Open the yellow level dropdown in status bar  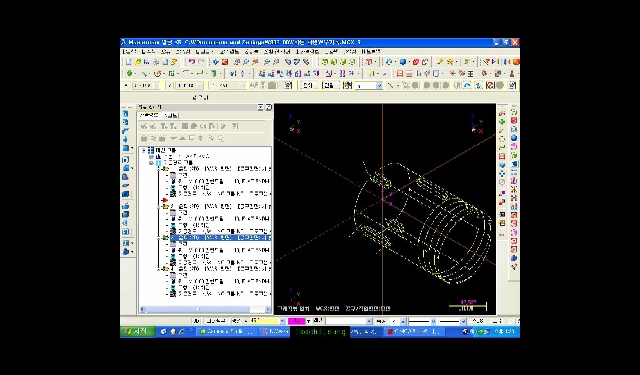[282, 321]
